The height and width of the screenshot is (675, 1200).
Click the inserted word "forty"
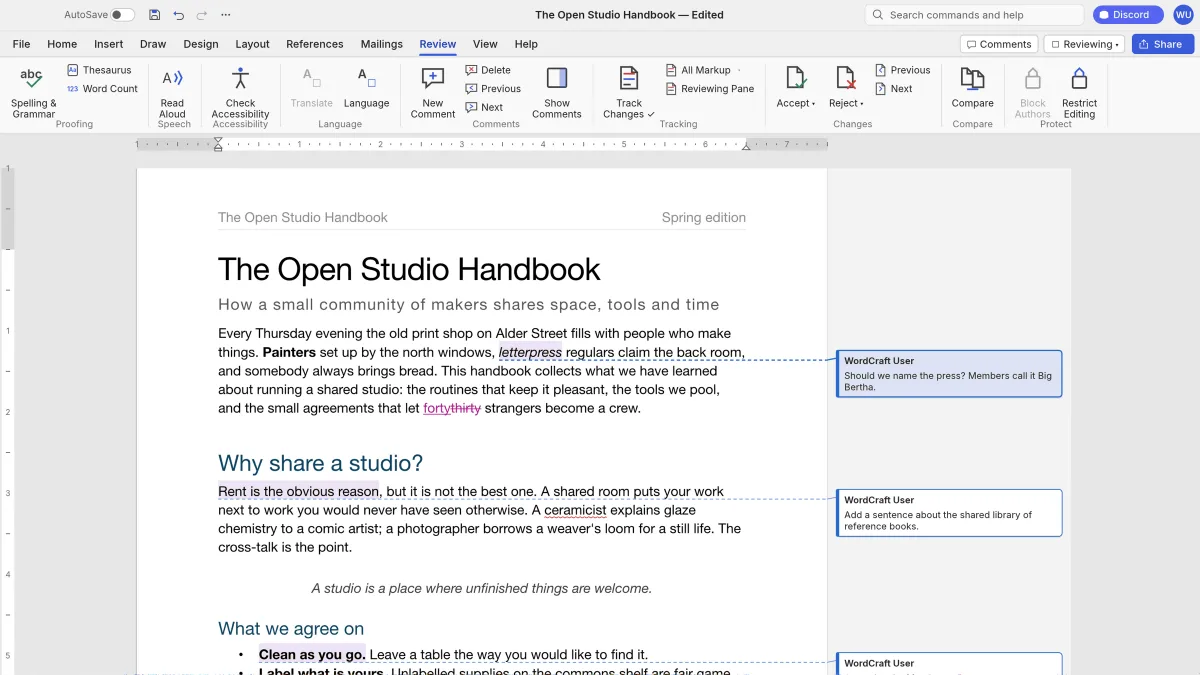(437, 408)
